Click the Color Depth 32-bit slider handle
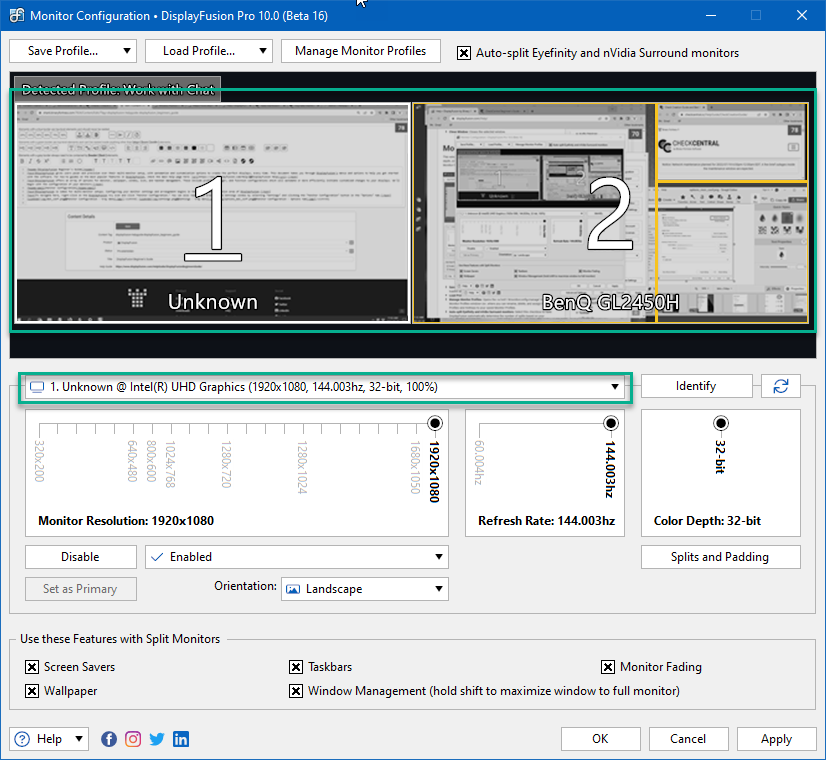The height and width of the screenshot is (760, 826). click(721, 423)
